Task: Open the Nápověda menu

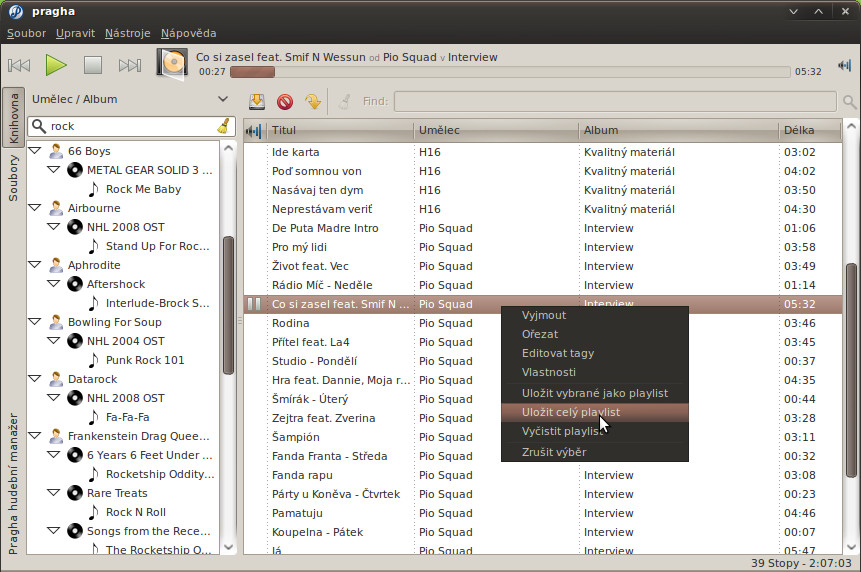Action: (x=188, y=33)
